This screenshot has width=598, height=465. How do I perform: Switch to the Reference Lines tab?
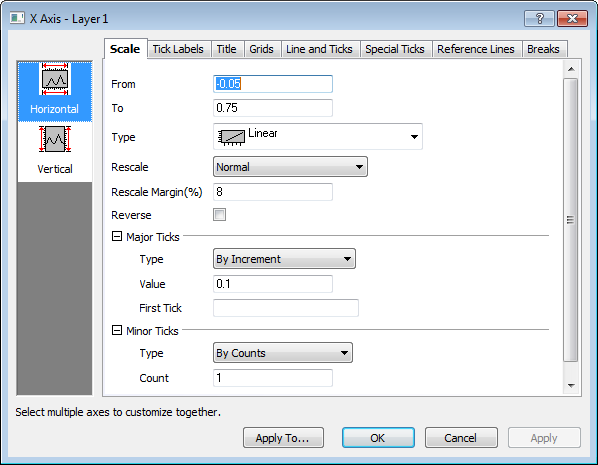[x=476, y=49]
